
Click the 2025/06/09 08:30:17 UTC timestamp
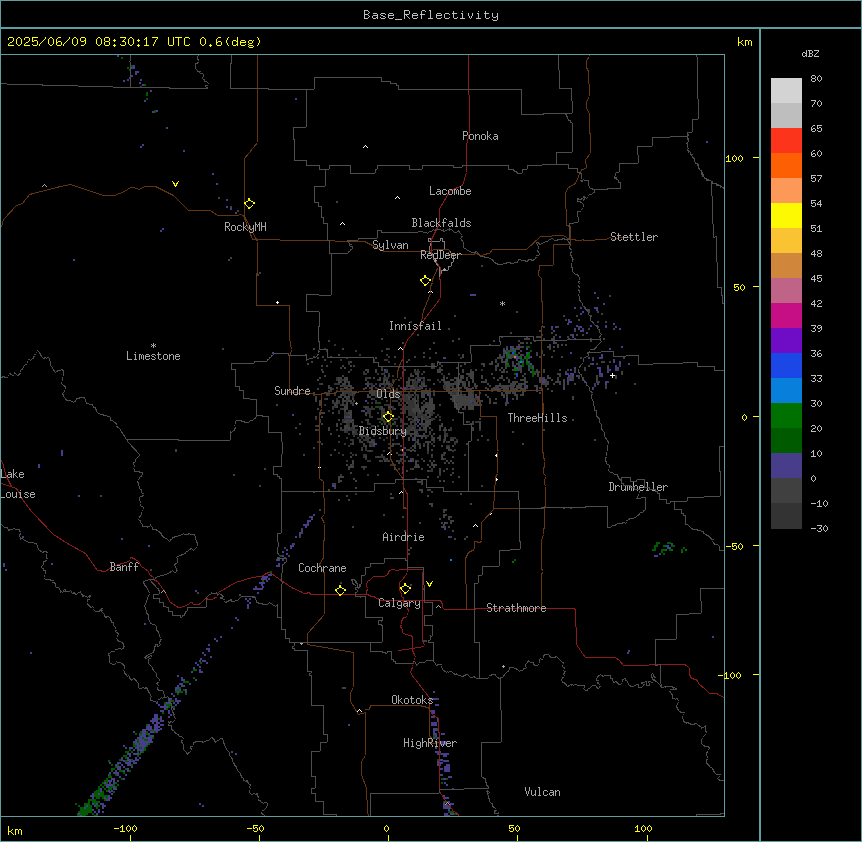tap(98, 42)
